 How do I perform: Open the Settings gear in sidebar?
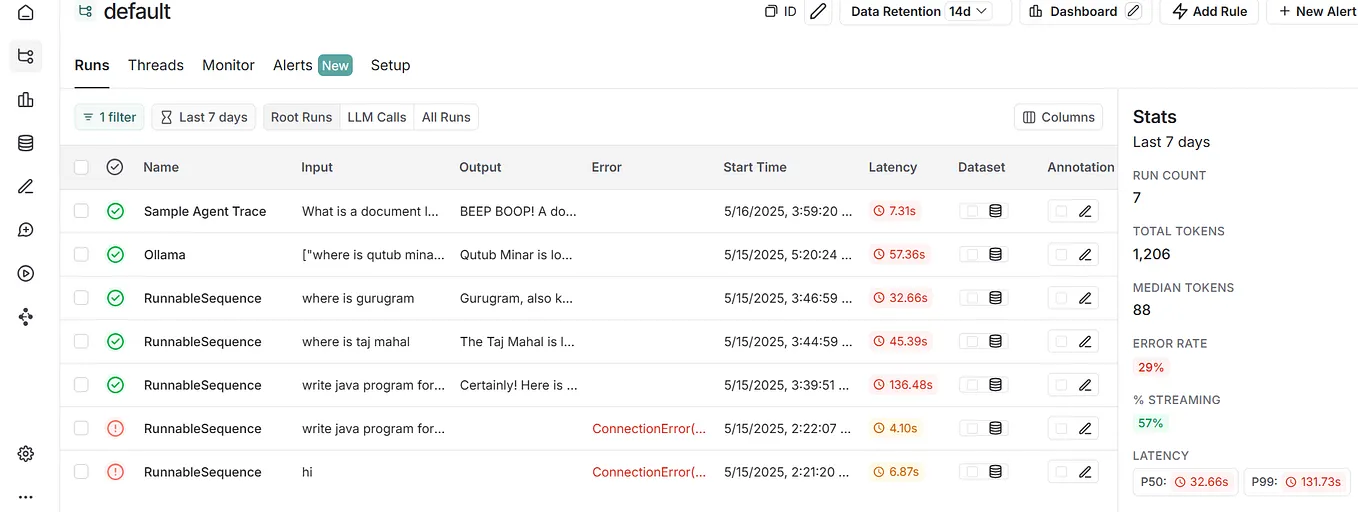point(26,453)
